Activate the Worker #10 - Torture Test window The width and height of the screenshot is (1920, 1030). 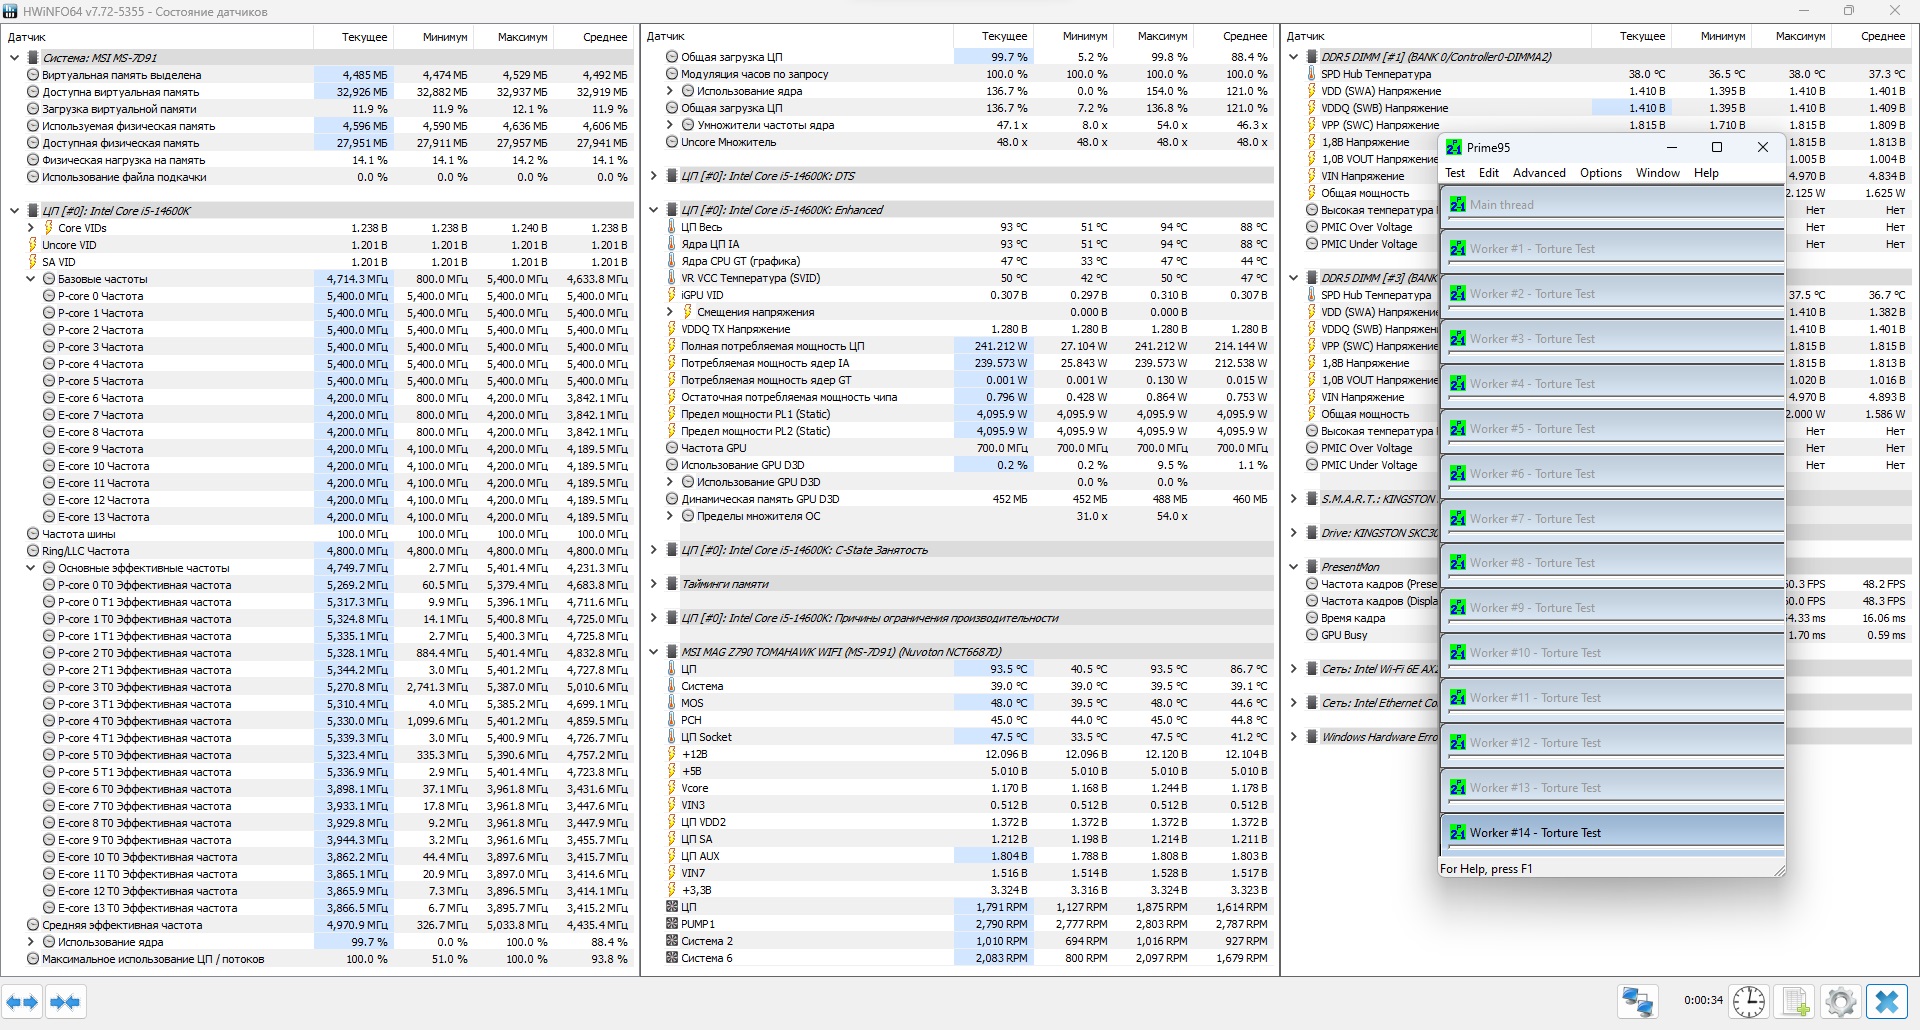point(1612,653)
